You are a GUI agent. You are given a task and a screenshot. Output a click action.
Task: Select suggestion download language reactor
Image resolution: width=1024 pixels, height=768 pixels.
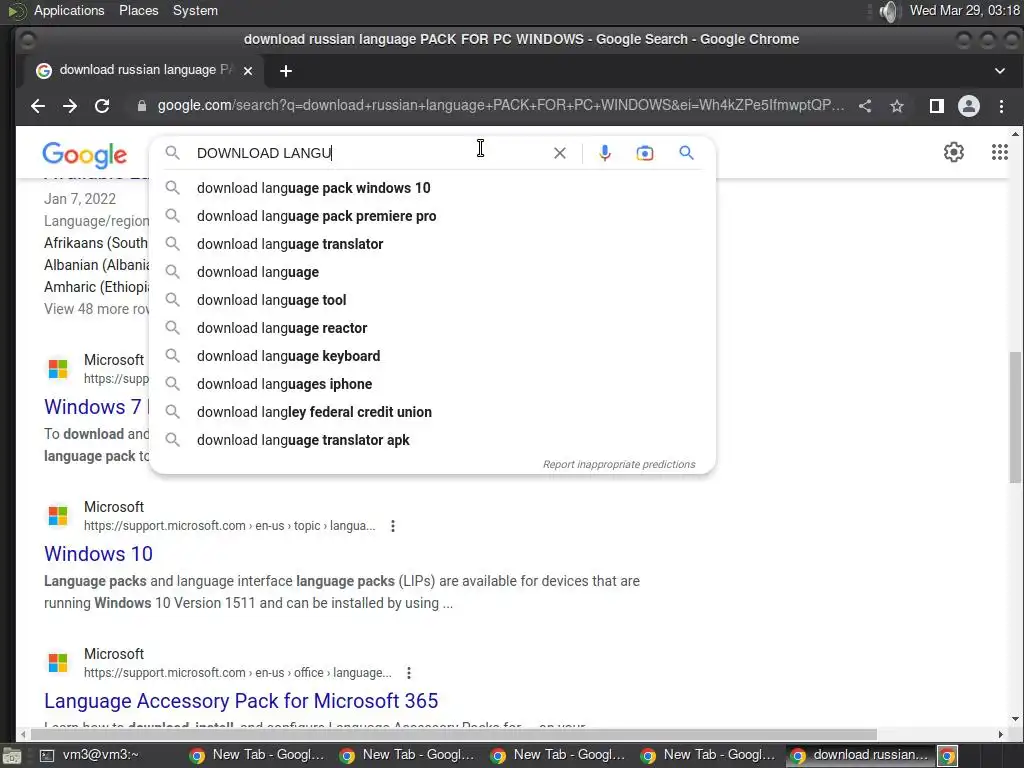432,328
